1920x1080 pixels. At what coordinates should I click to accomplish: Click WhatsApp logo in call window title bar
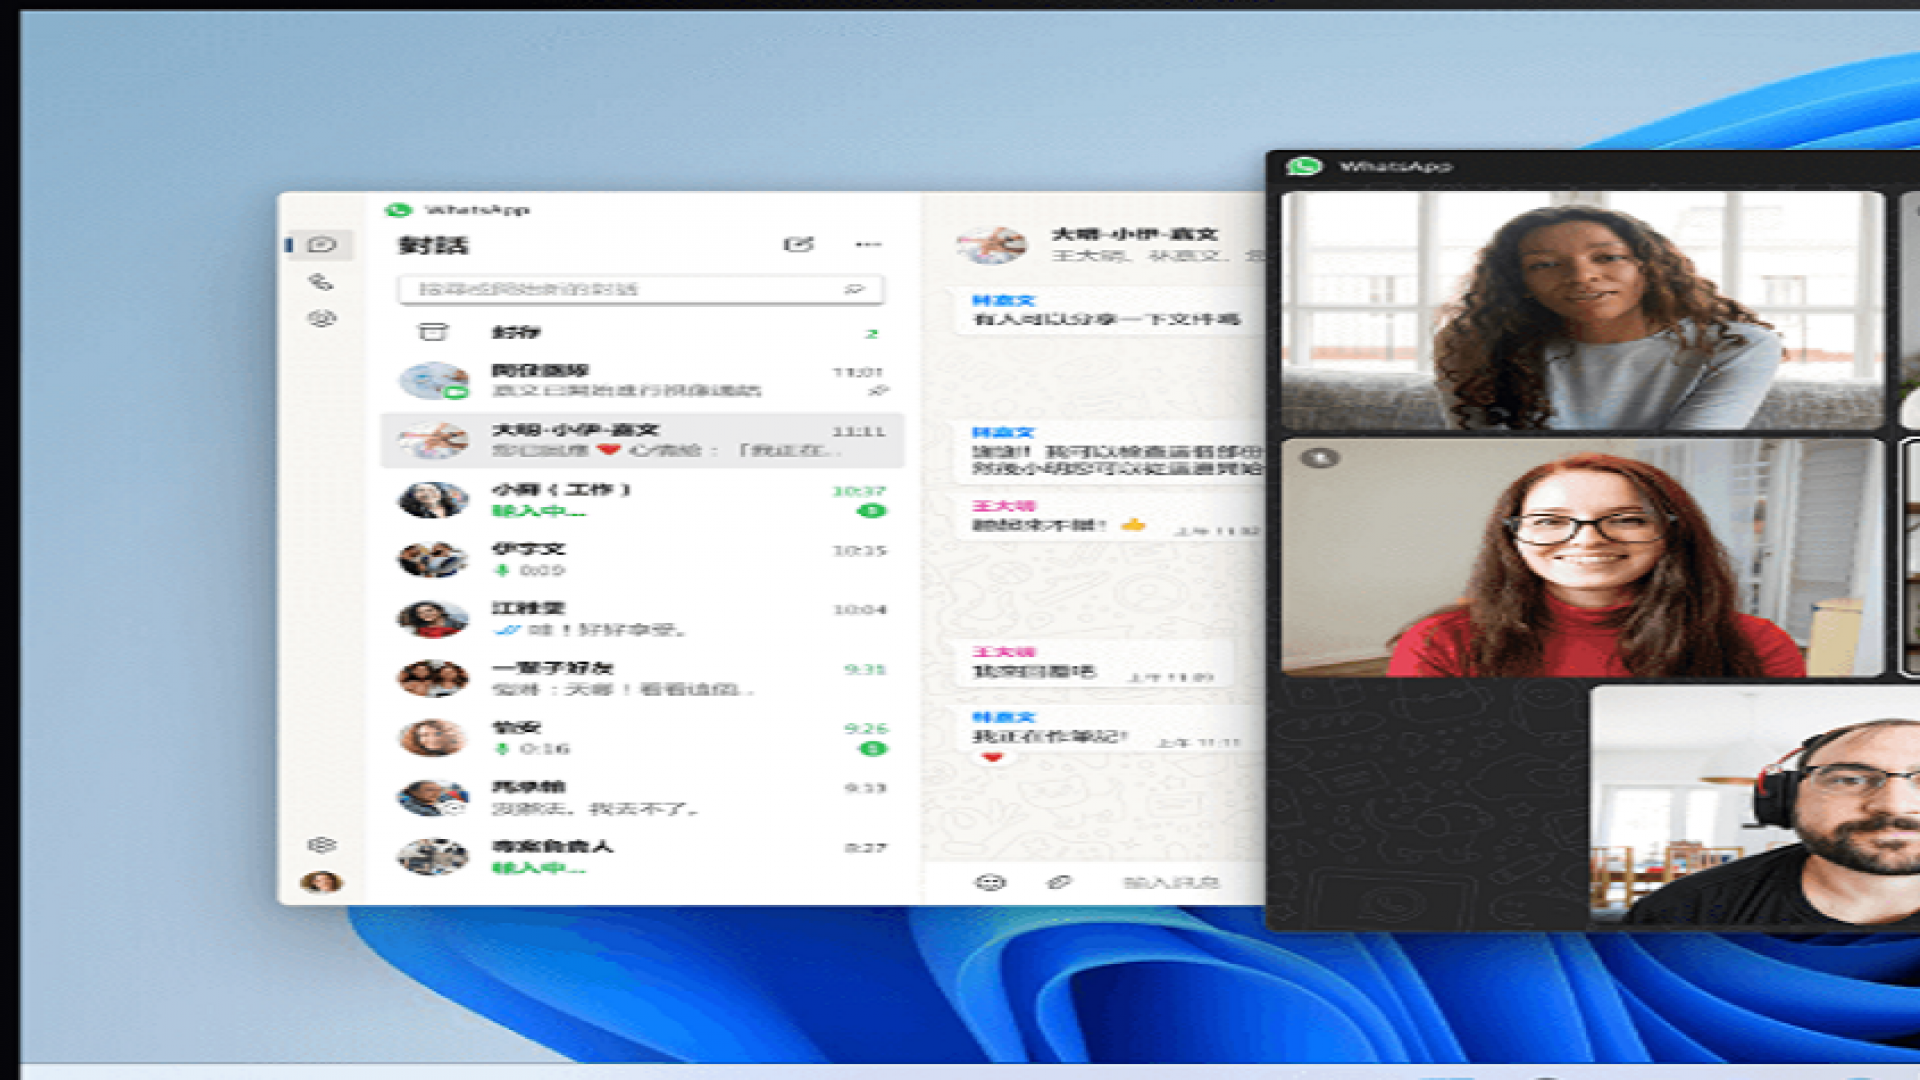(1304, 166)
